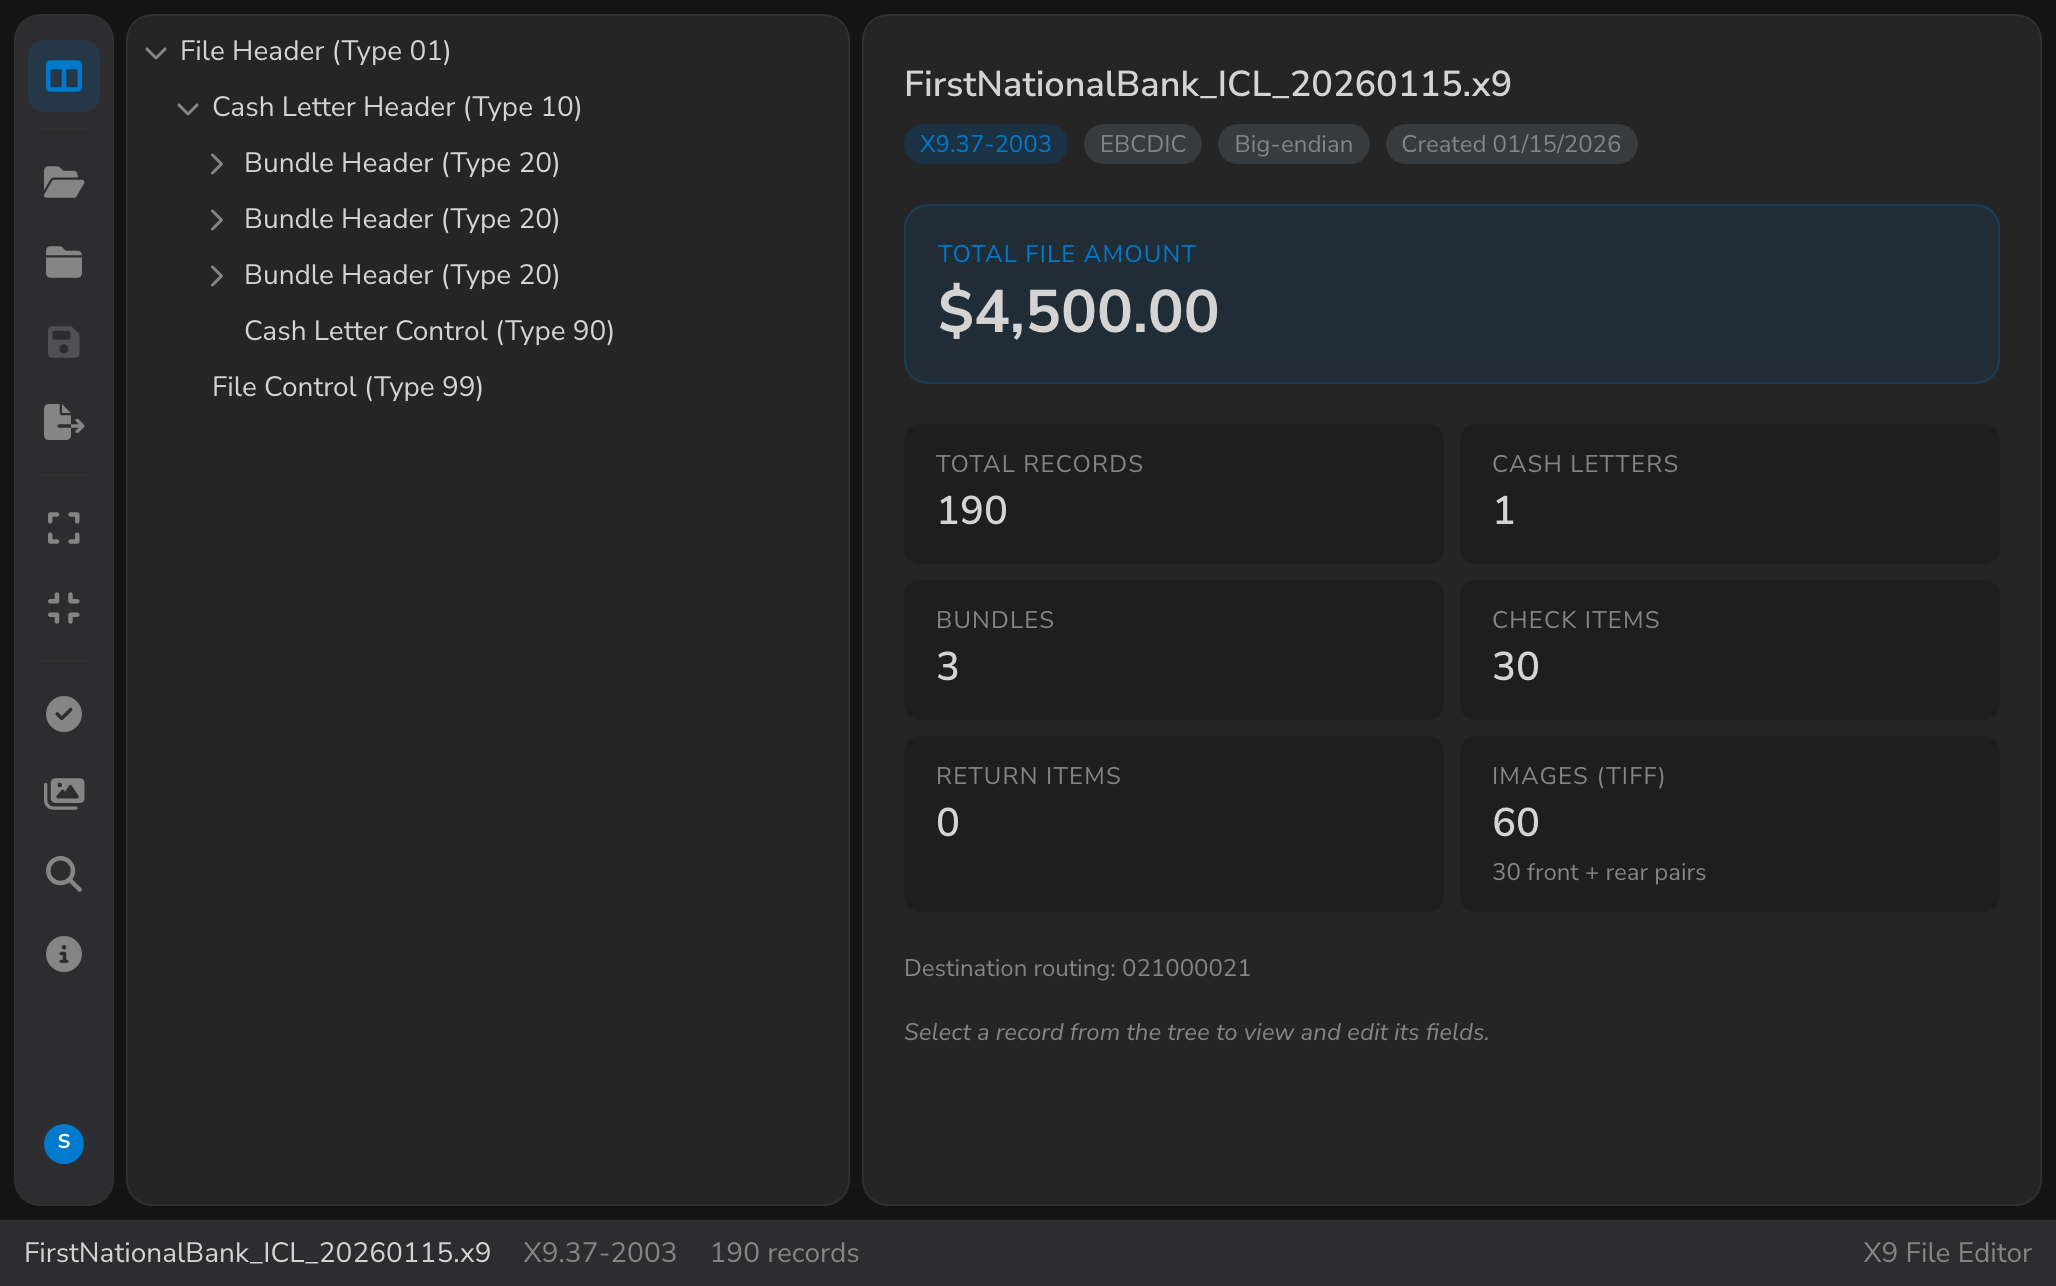Click the validate checkmark circle icon
The height and width of the screenshot is (1286, 2056).
(x=64, y=714)
